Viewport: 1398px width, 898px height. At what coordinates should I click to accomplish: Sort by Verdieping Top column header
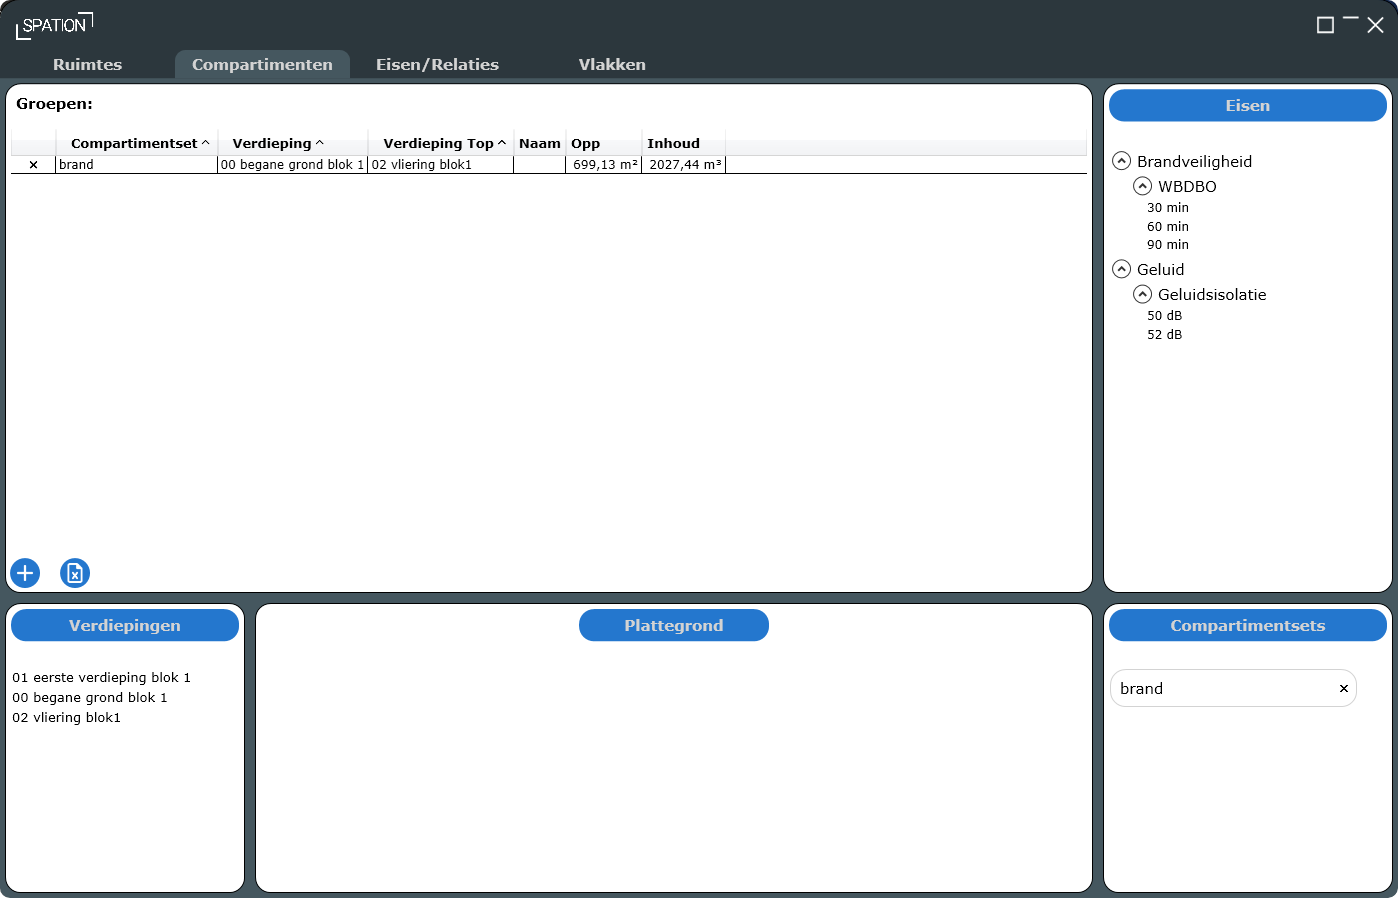pyautogui.click(x=441, y=143)
